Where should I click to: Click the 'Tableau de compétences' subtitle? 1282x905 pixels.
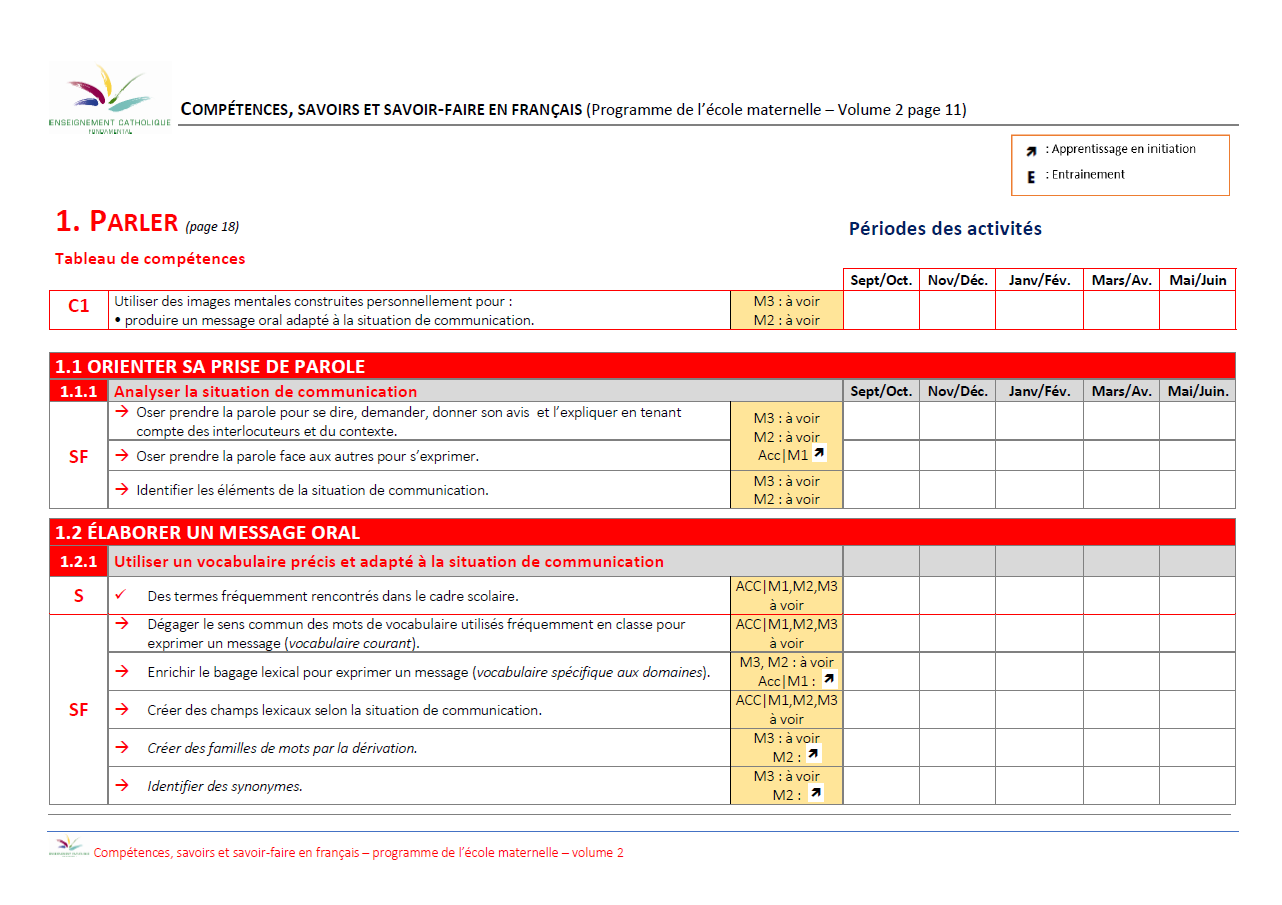point(150,259)
